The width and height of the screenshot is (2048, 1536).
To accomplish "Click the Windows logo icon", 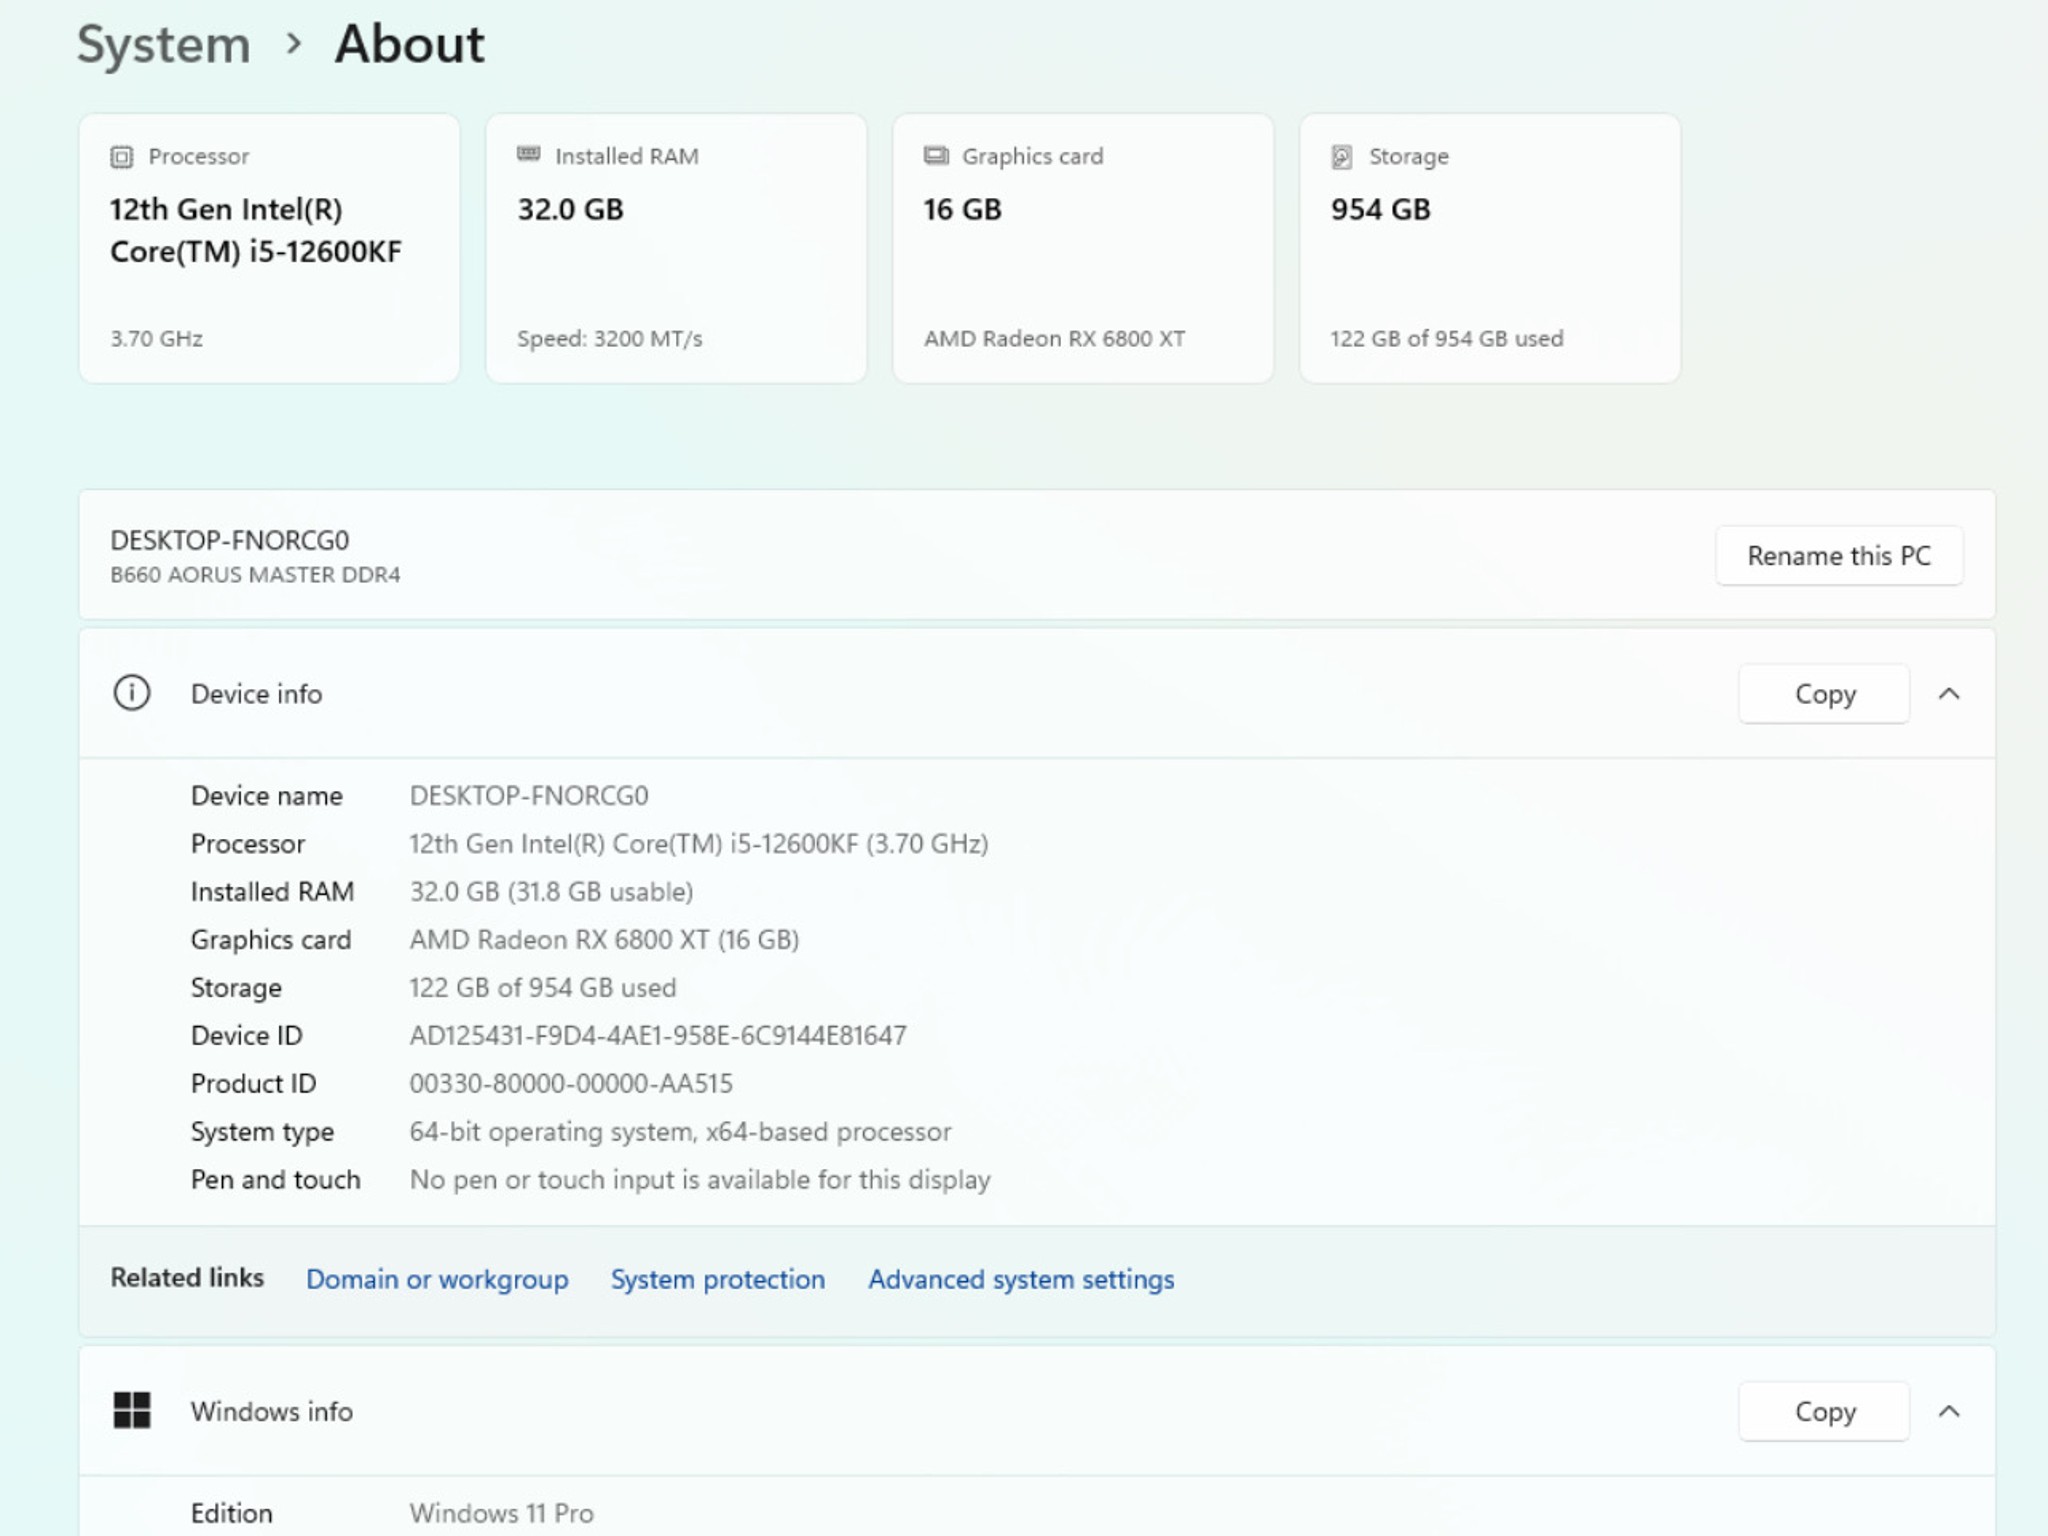I will [132, 1411].
